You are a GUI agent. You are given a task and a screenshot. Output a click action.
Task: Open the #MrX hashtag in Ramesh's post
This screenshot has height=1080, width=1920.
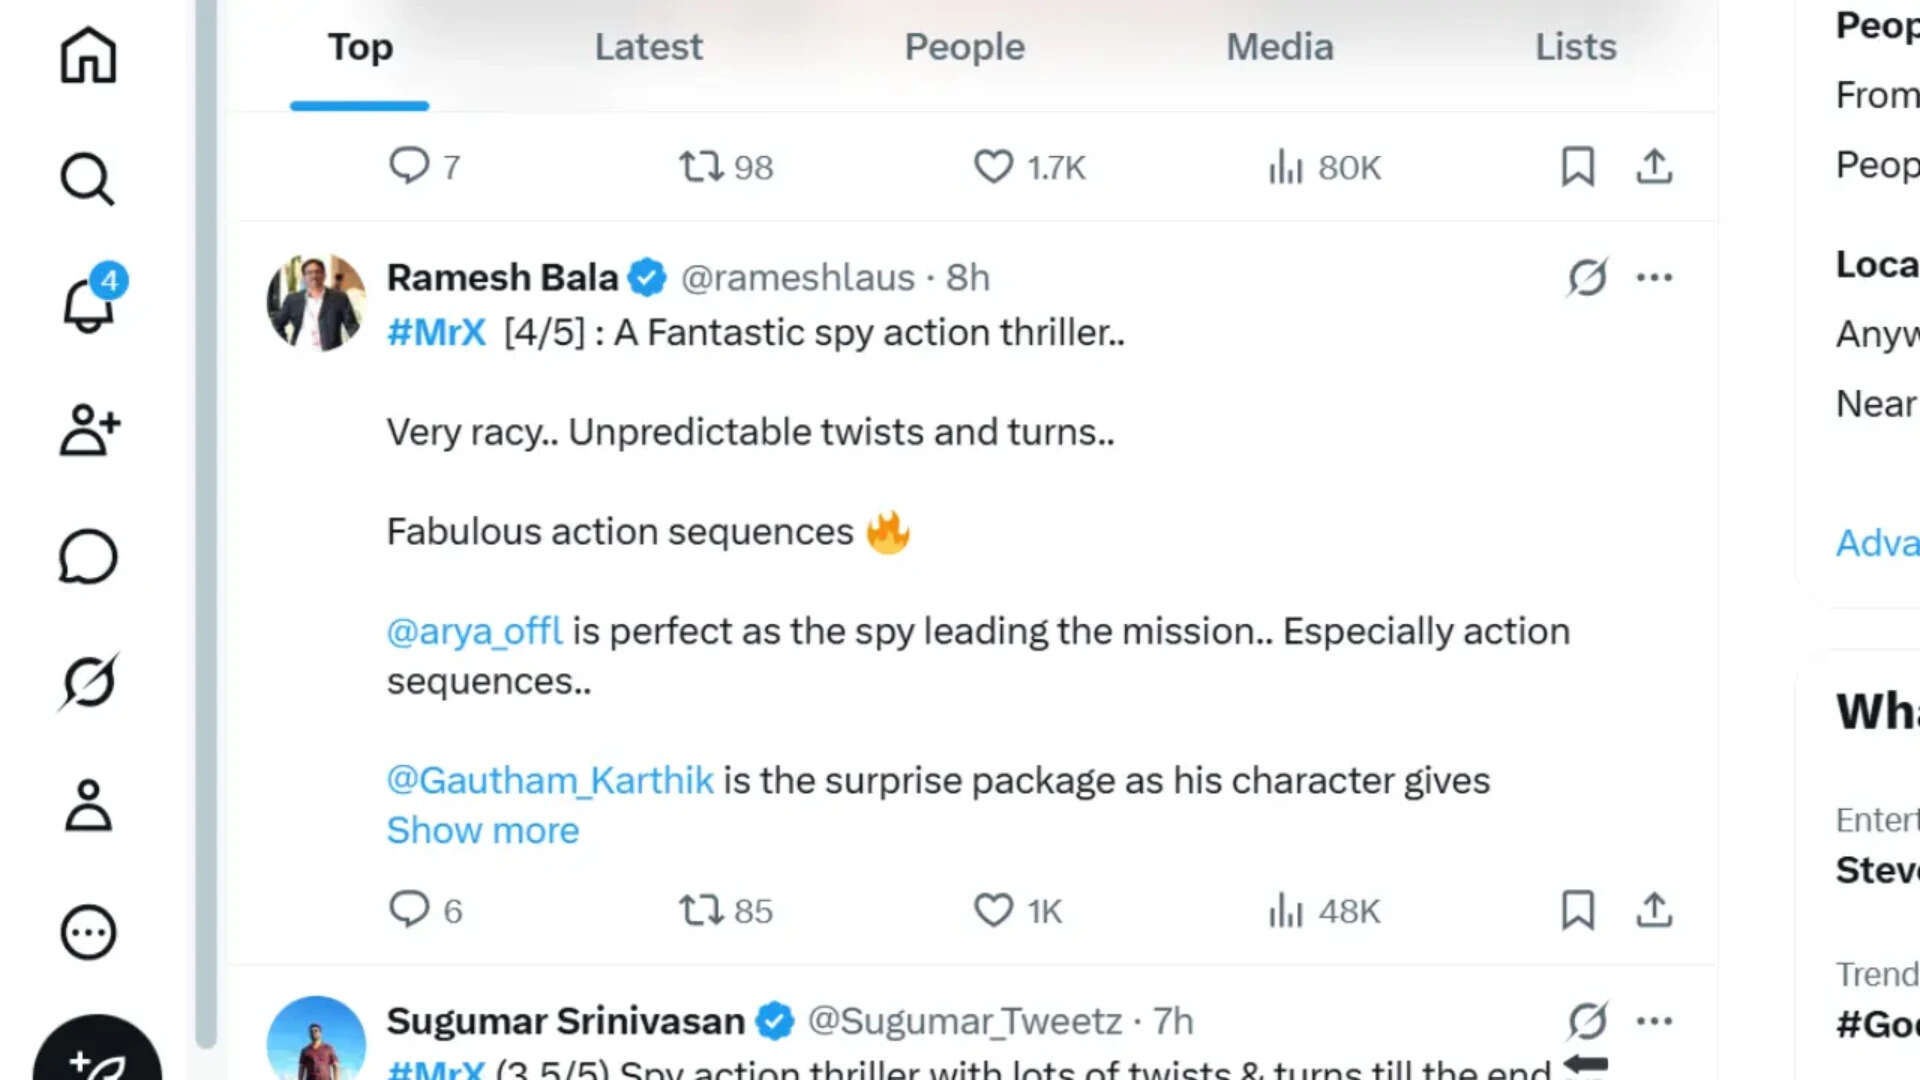click(436, 332)
